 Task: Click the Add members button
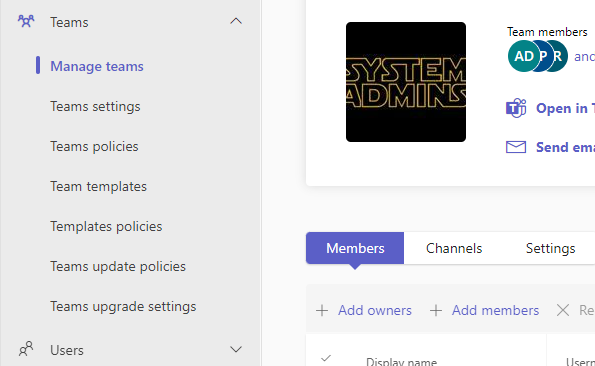point(484,310)
